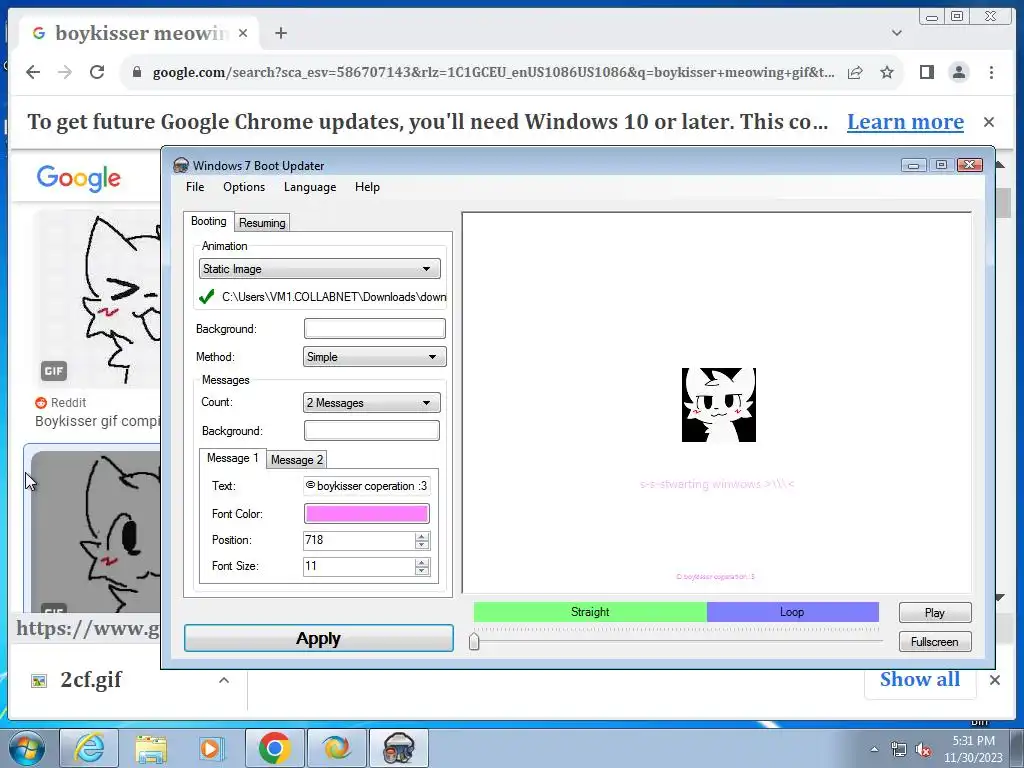Click the share page icon in address bar
Image resolution: width=1024 pixels, height=768 pixels.
tap(855, 72)
